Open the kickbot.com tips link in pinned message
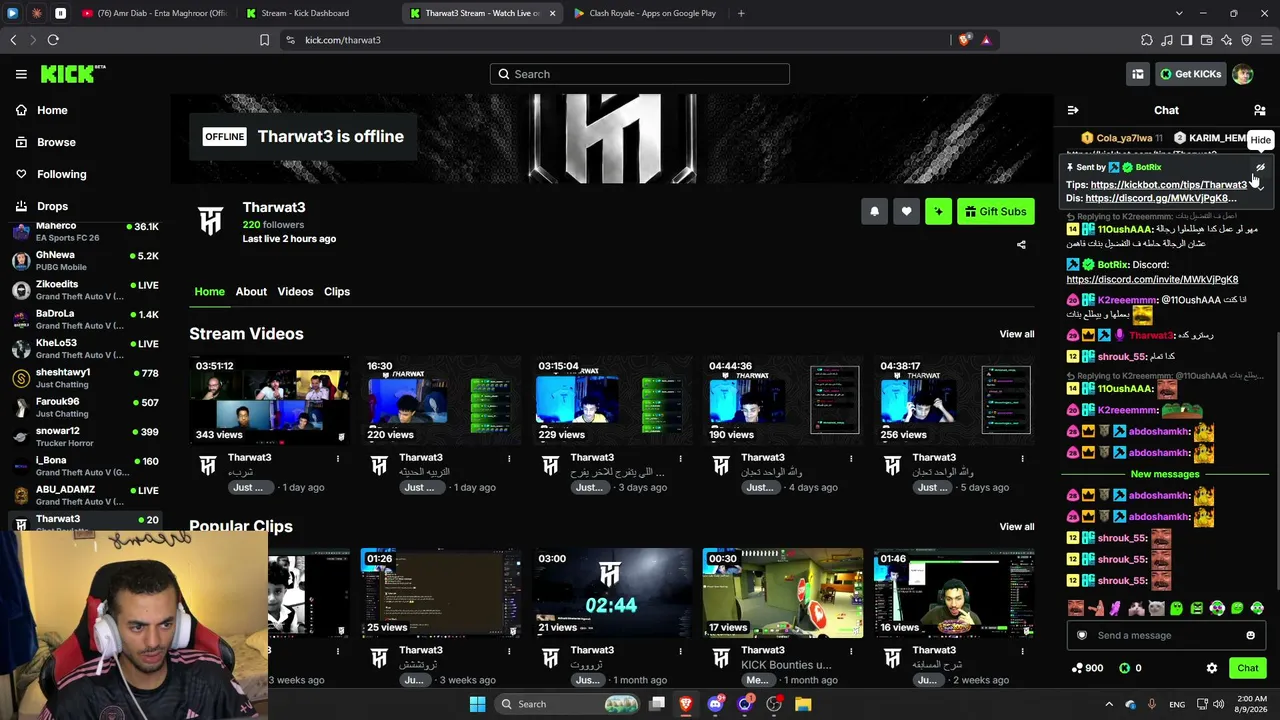The height and width of the screenshot is (720, 1280). [1169, 185]
